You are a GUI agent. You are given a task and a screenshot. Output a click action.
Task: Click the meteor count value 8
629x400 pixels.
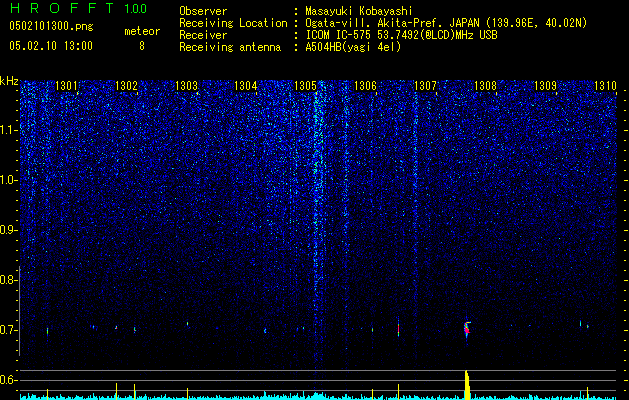(142, 46)
